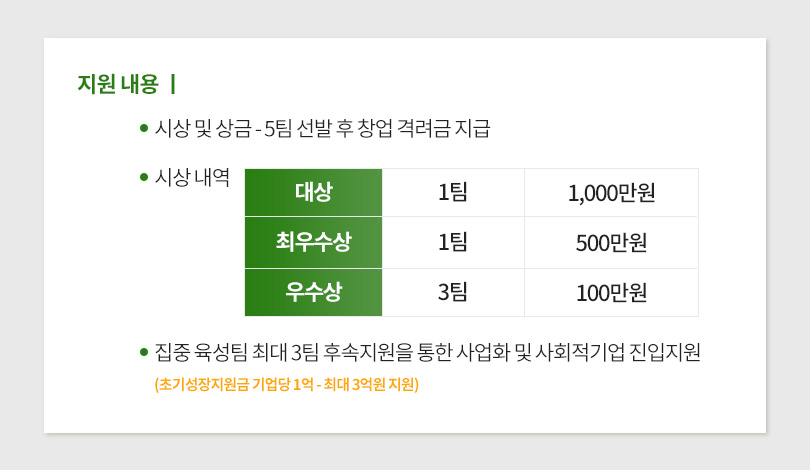The height and width of the screenshot is (470, 810).
Task: Click the 1,000만원 prize amount cell
Action: (611, 193)
